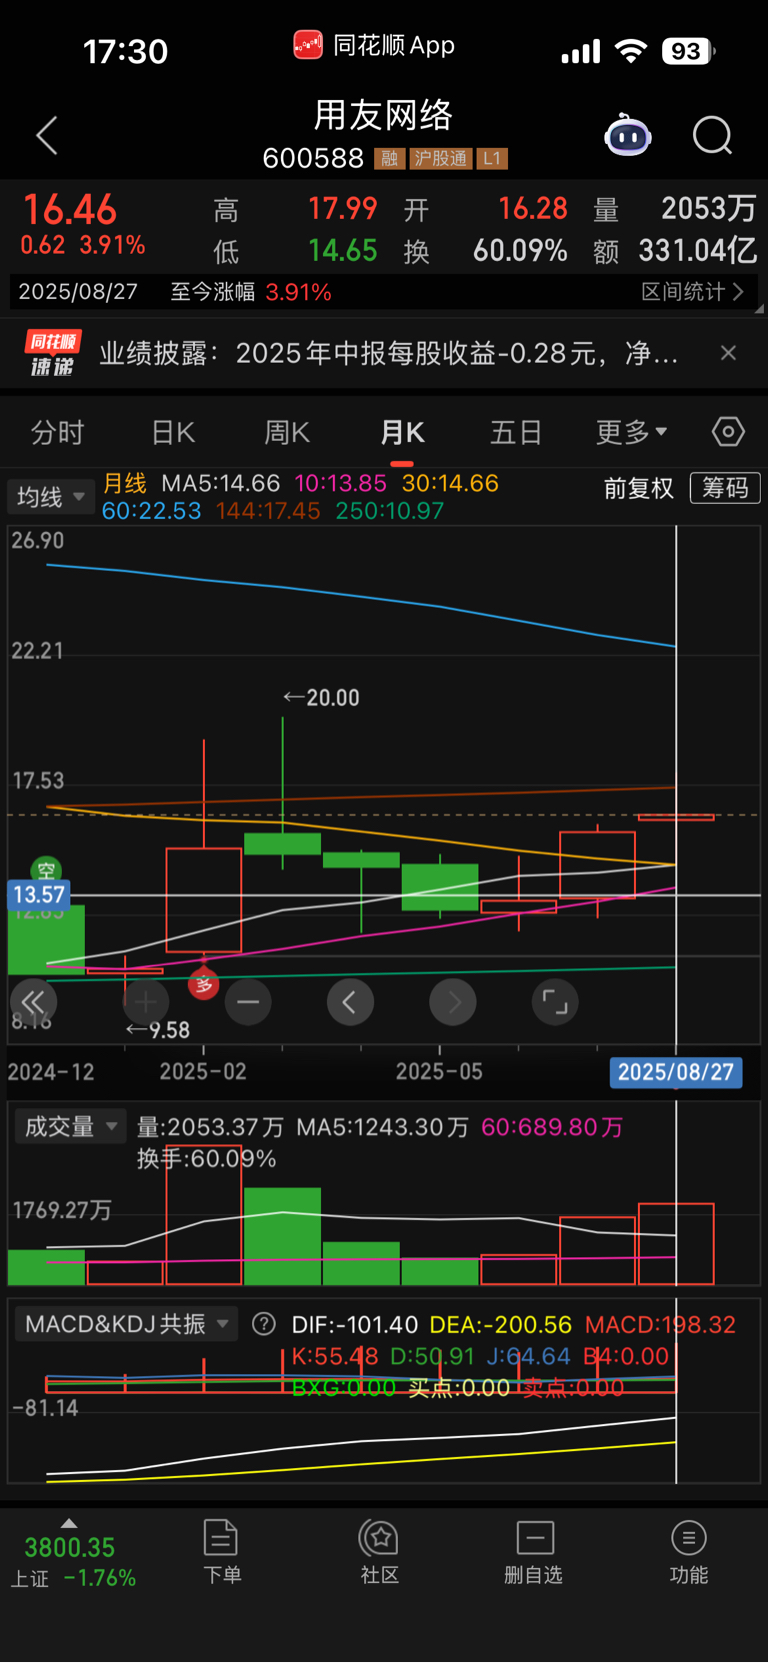
Task: Move crosshair to next candle
Action: [x=453, y=1002]
